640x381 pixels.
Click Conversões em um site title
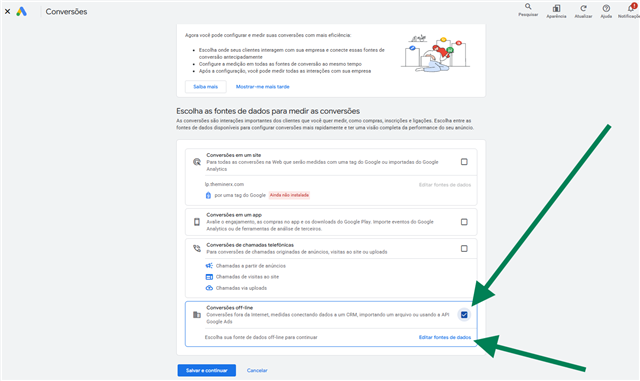pyautogui.click(x=233, y=155)
